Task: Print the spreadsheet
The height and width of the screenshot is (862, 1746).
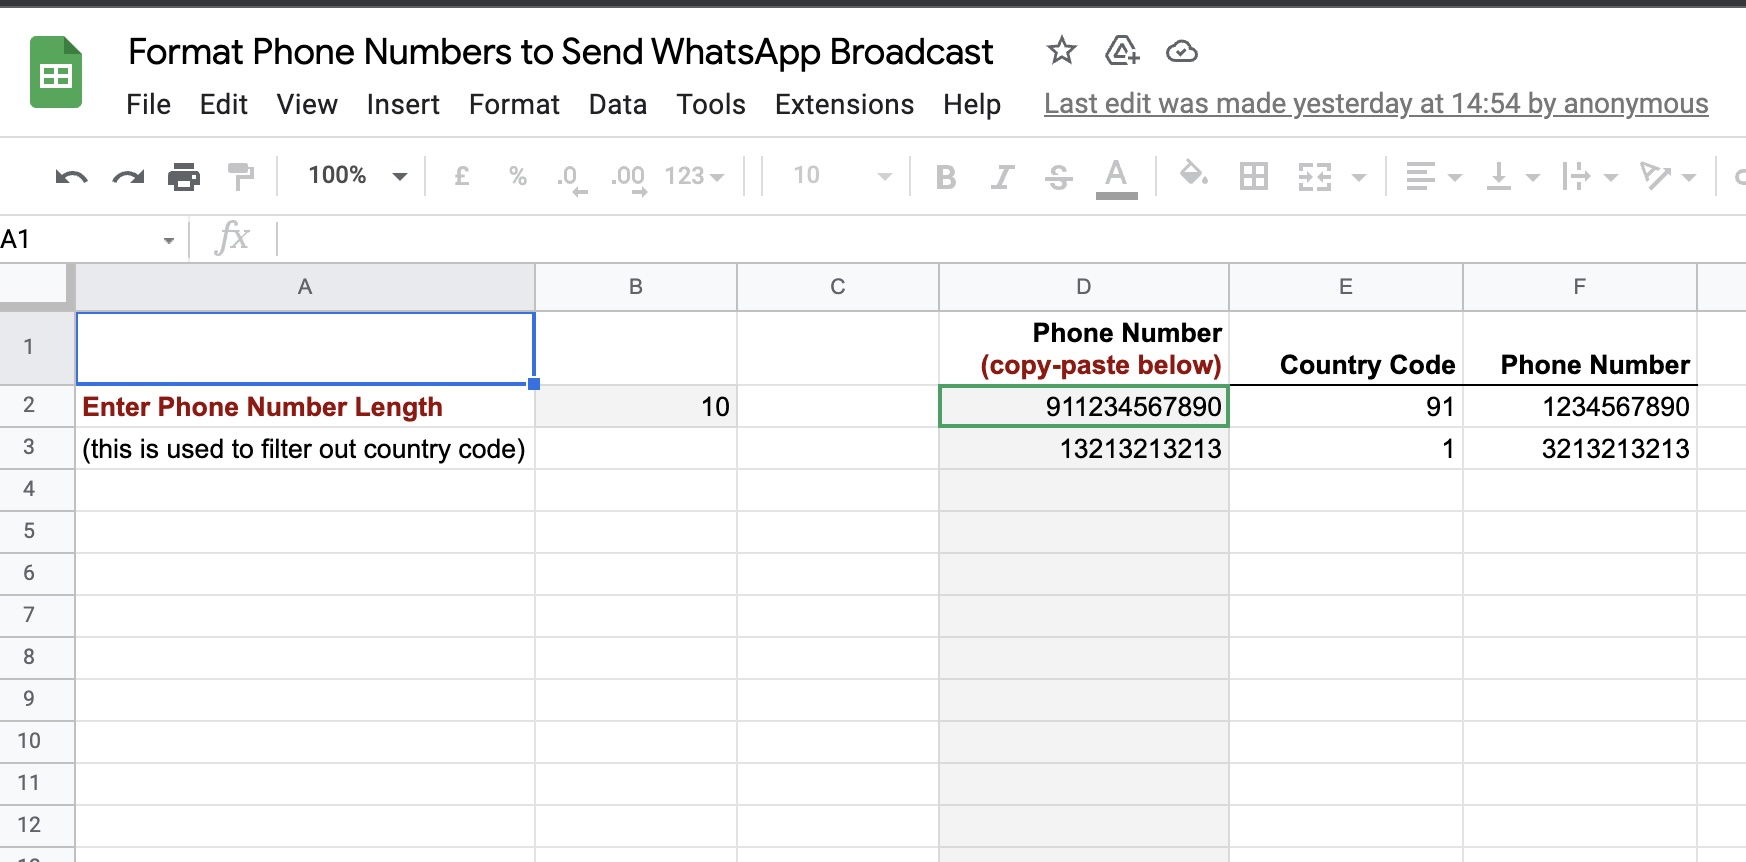Action: (184, 177)
